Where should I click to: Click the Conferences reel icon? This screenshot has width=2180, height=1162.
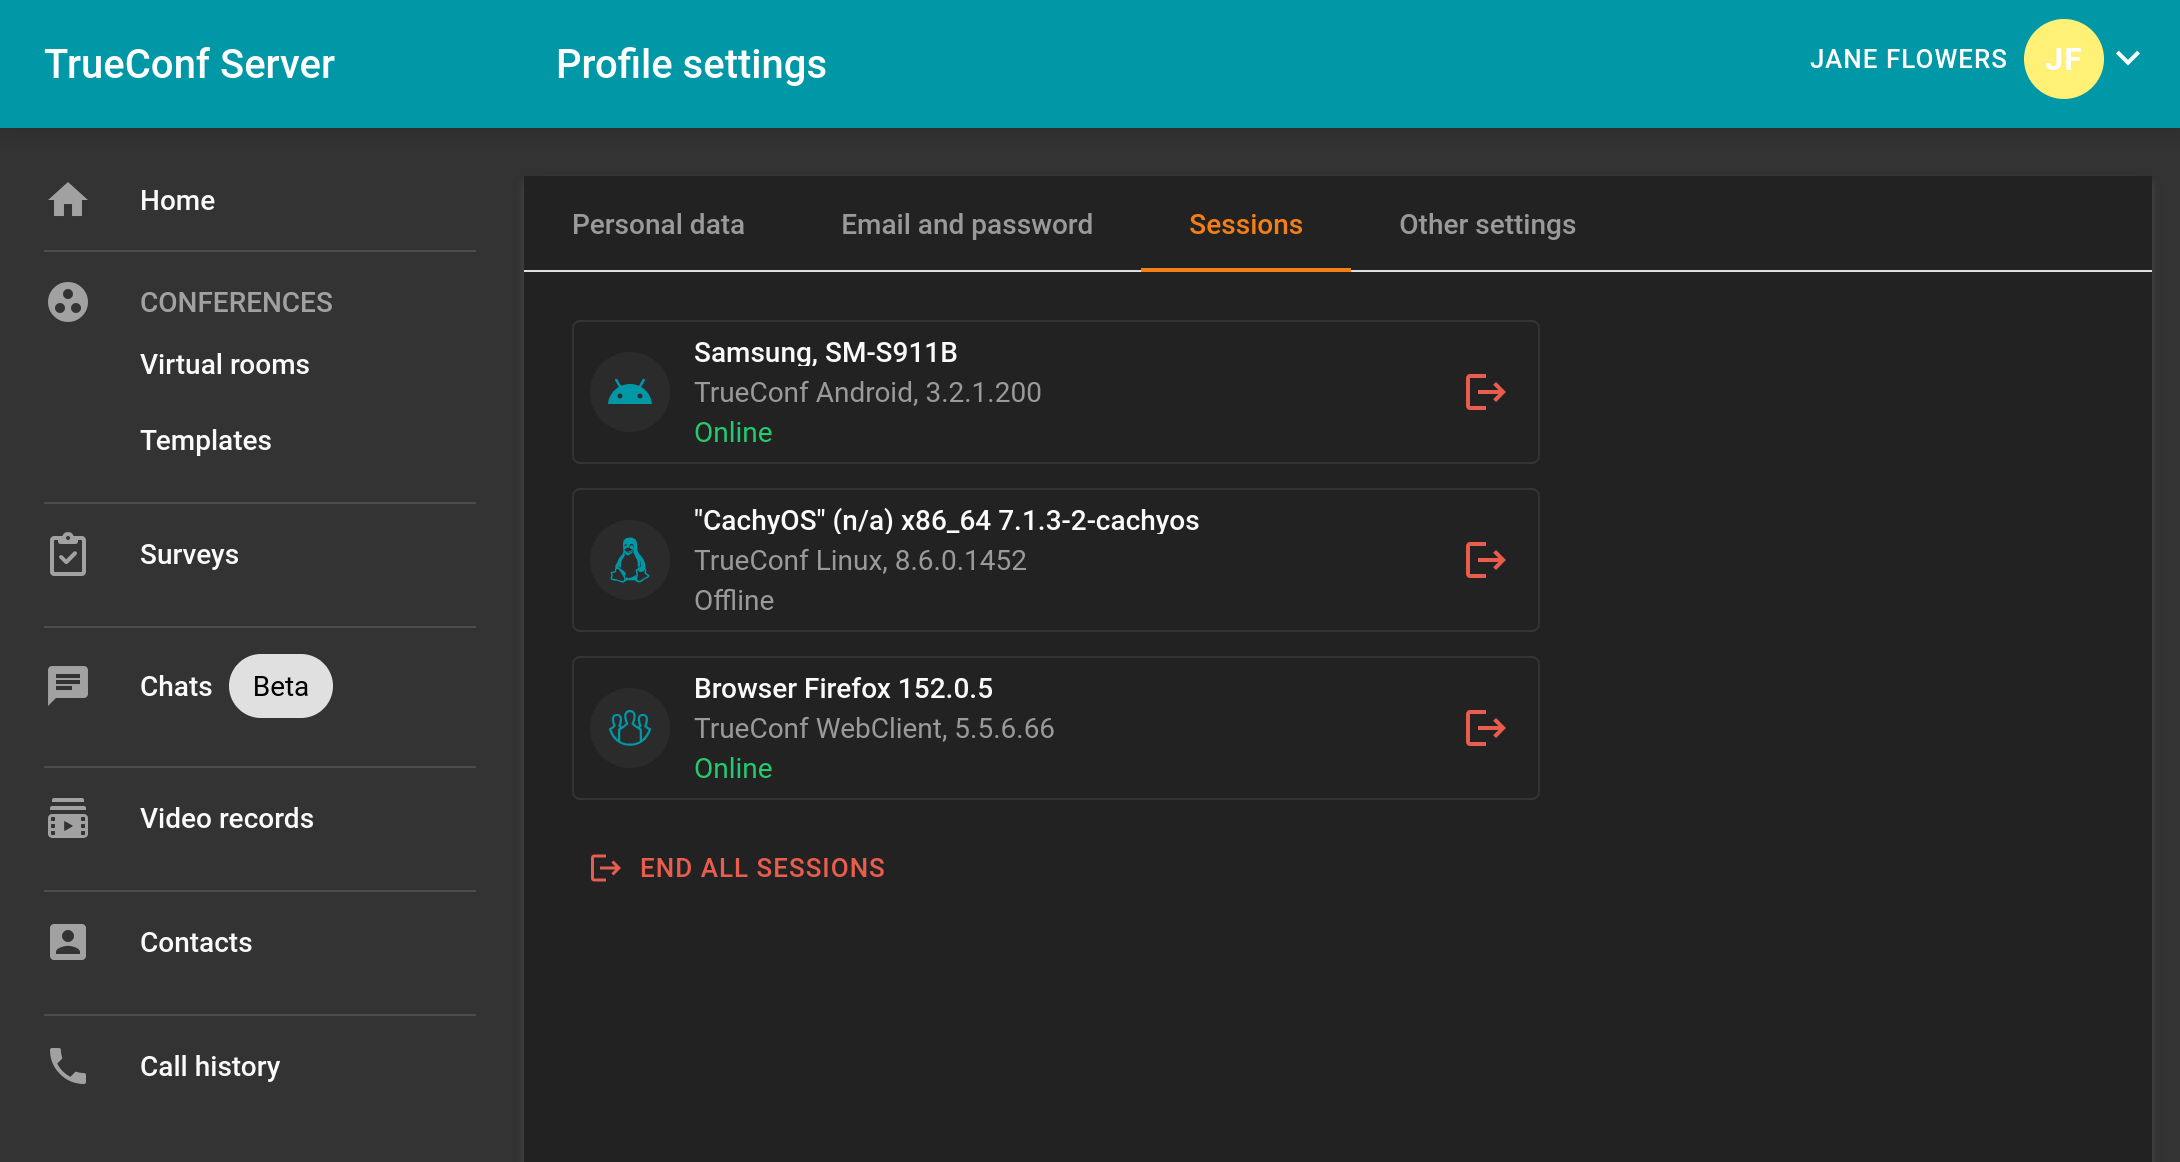[68, 302]
